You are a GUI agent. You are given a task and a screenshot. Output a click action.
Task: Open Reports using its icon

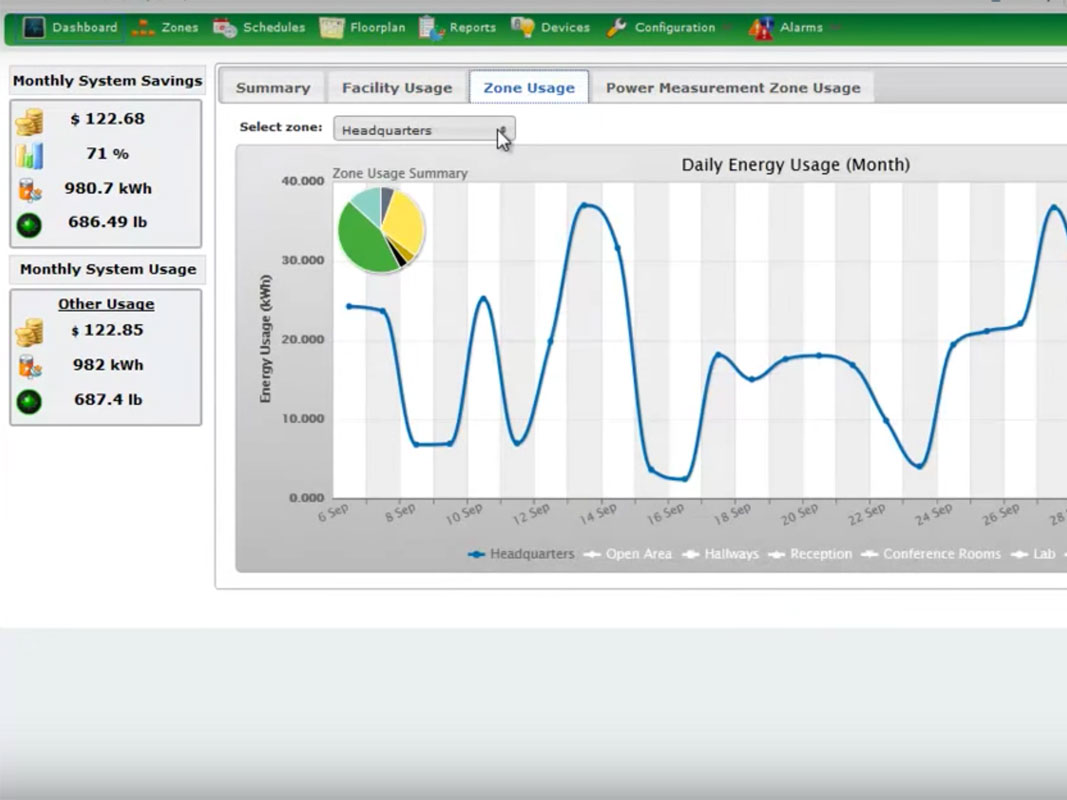click(x=432, y=28)
